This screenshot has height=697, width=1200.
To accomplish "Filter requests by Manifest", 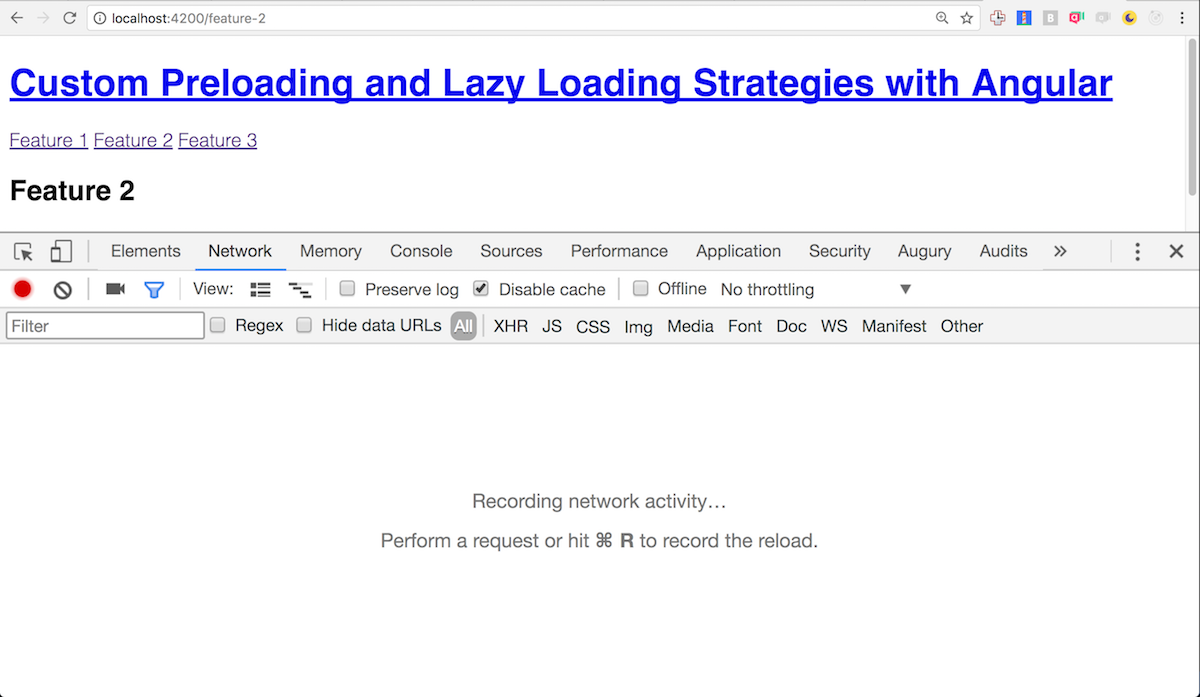I will 894,326.
